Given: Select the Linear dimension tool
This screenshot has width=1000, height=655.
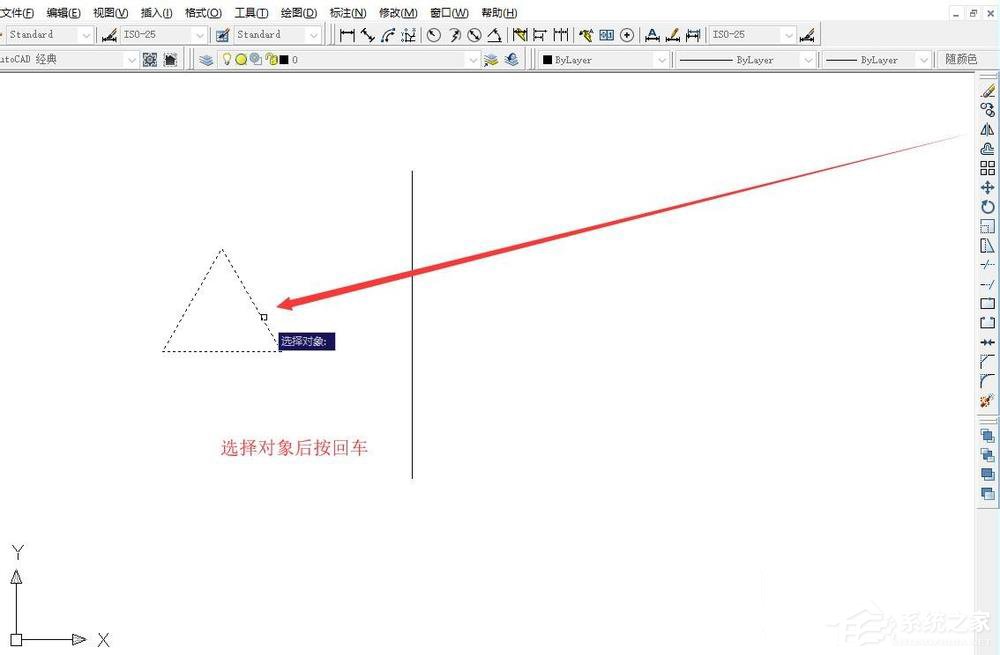Looking at the screenshot, I should pos(347,35).
